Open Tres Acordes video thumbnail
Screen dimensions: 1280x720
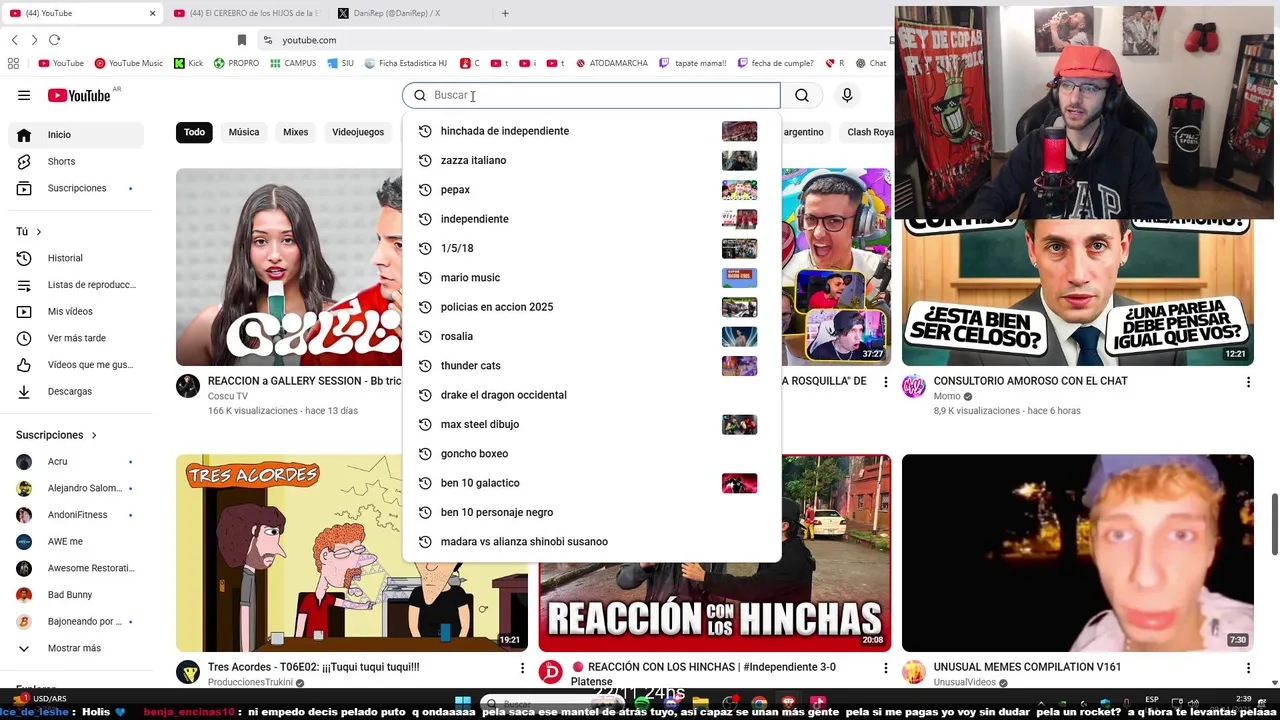[289, 553]
